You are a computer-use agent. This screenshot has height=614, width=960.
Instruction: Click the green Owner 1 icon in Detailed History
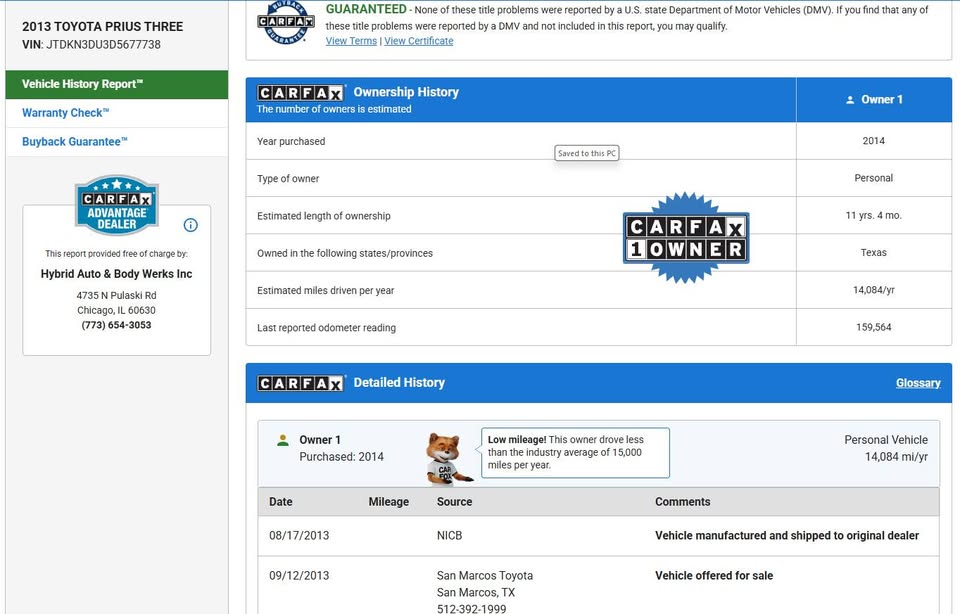click(x=283, y=440)
